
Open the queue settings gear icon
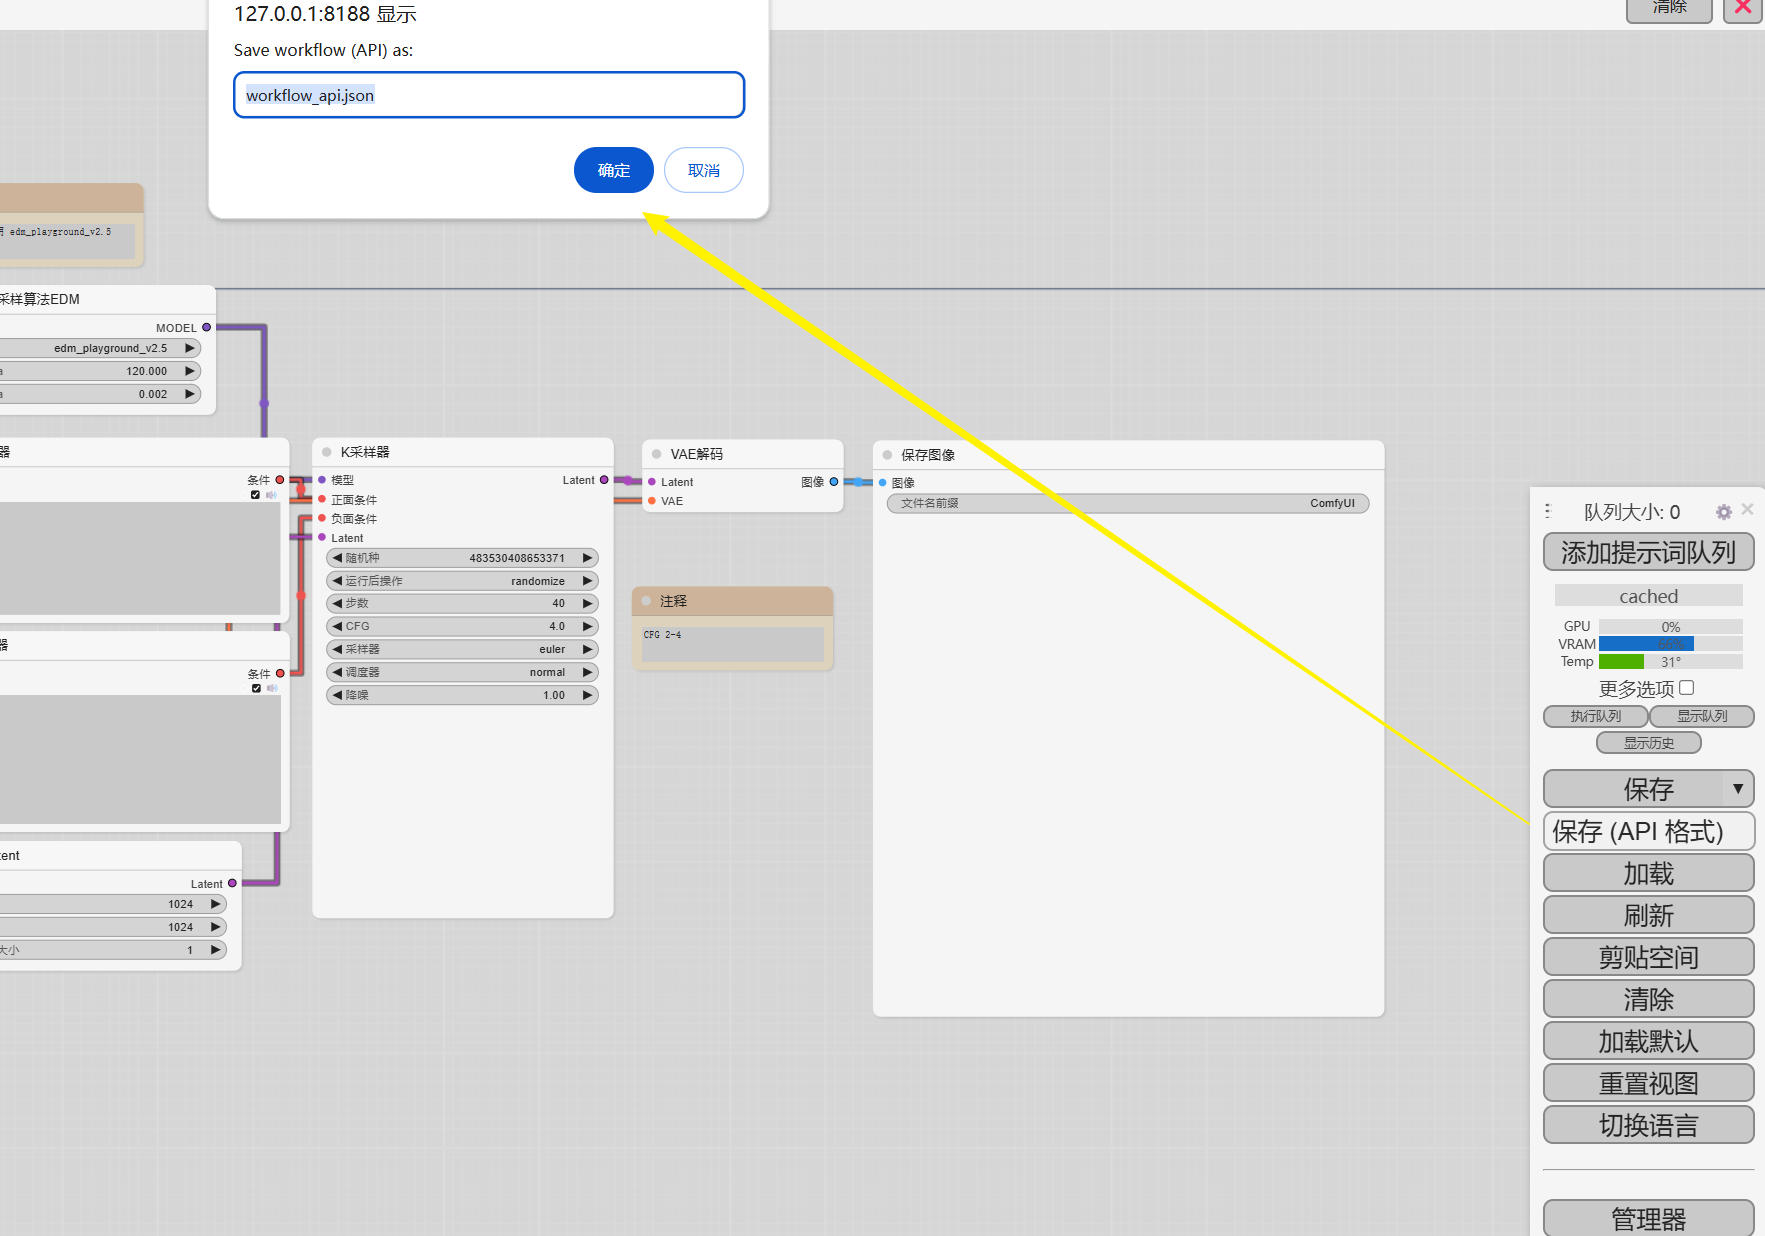click(1723, 512)
